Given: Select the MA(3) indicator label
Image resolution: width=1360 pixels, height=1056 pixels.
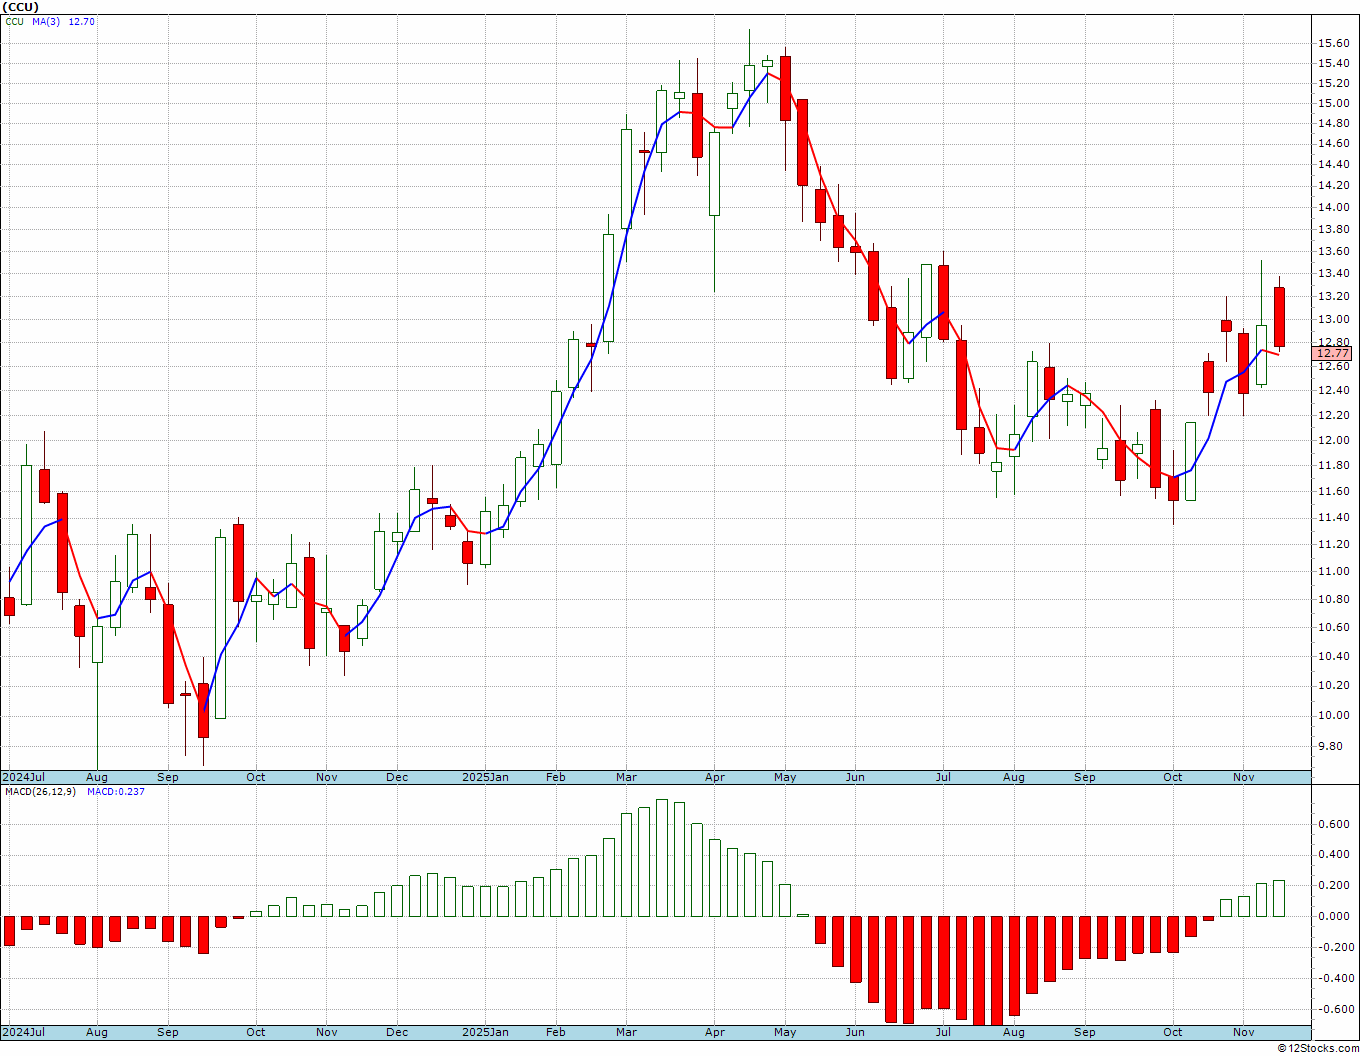Looking at the screenshot, I should click(44, 22).
